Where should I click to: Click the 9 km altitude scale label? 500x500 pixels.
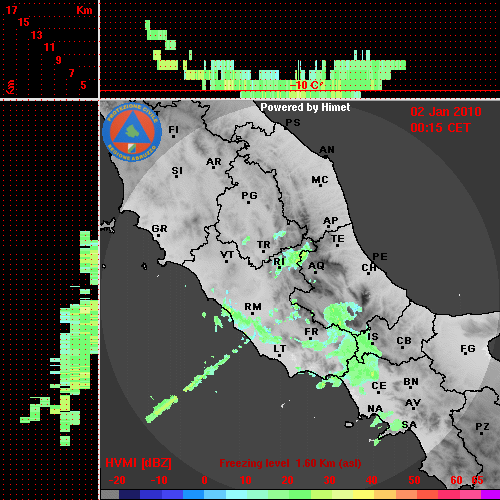pos(59,60)
